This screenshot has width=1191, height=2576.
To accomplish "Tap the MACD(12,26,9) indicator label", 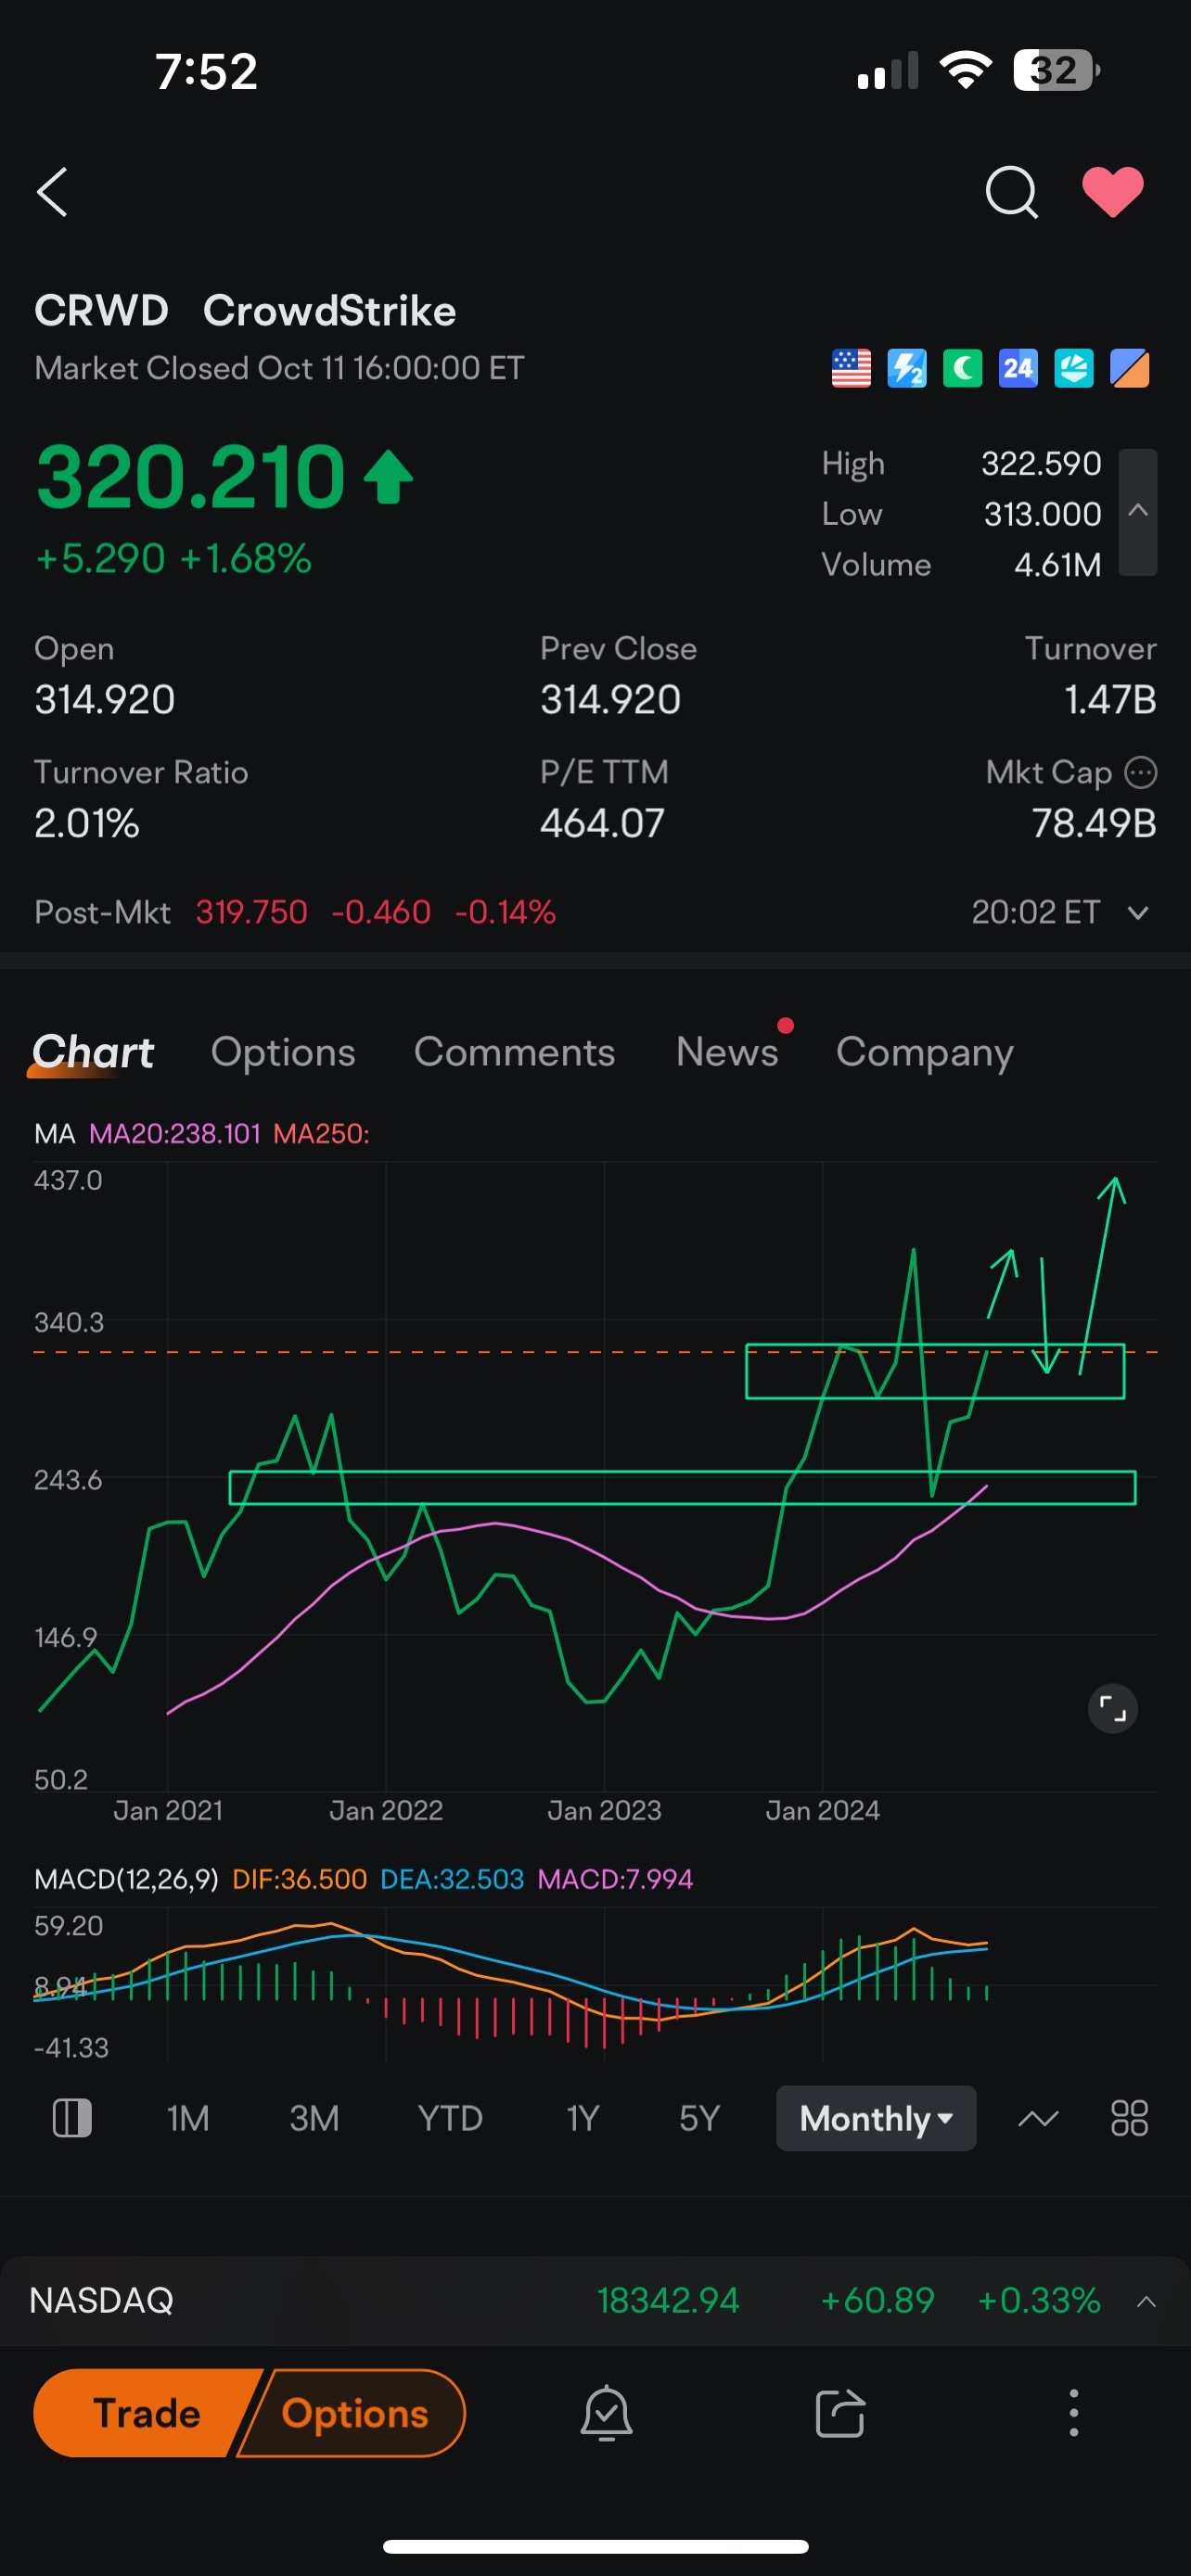I will [x=126, y=1879].
